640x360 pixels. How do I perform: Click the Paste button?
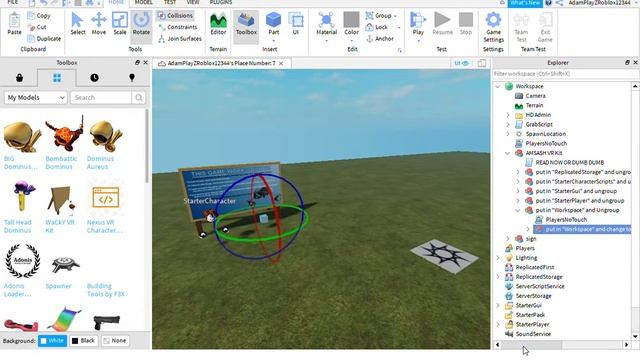(x=14, y=24)
